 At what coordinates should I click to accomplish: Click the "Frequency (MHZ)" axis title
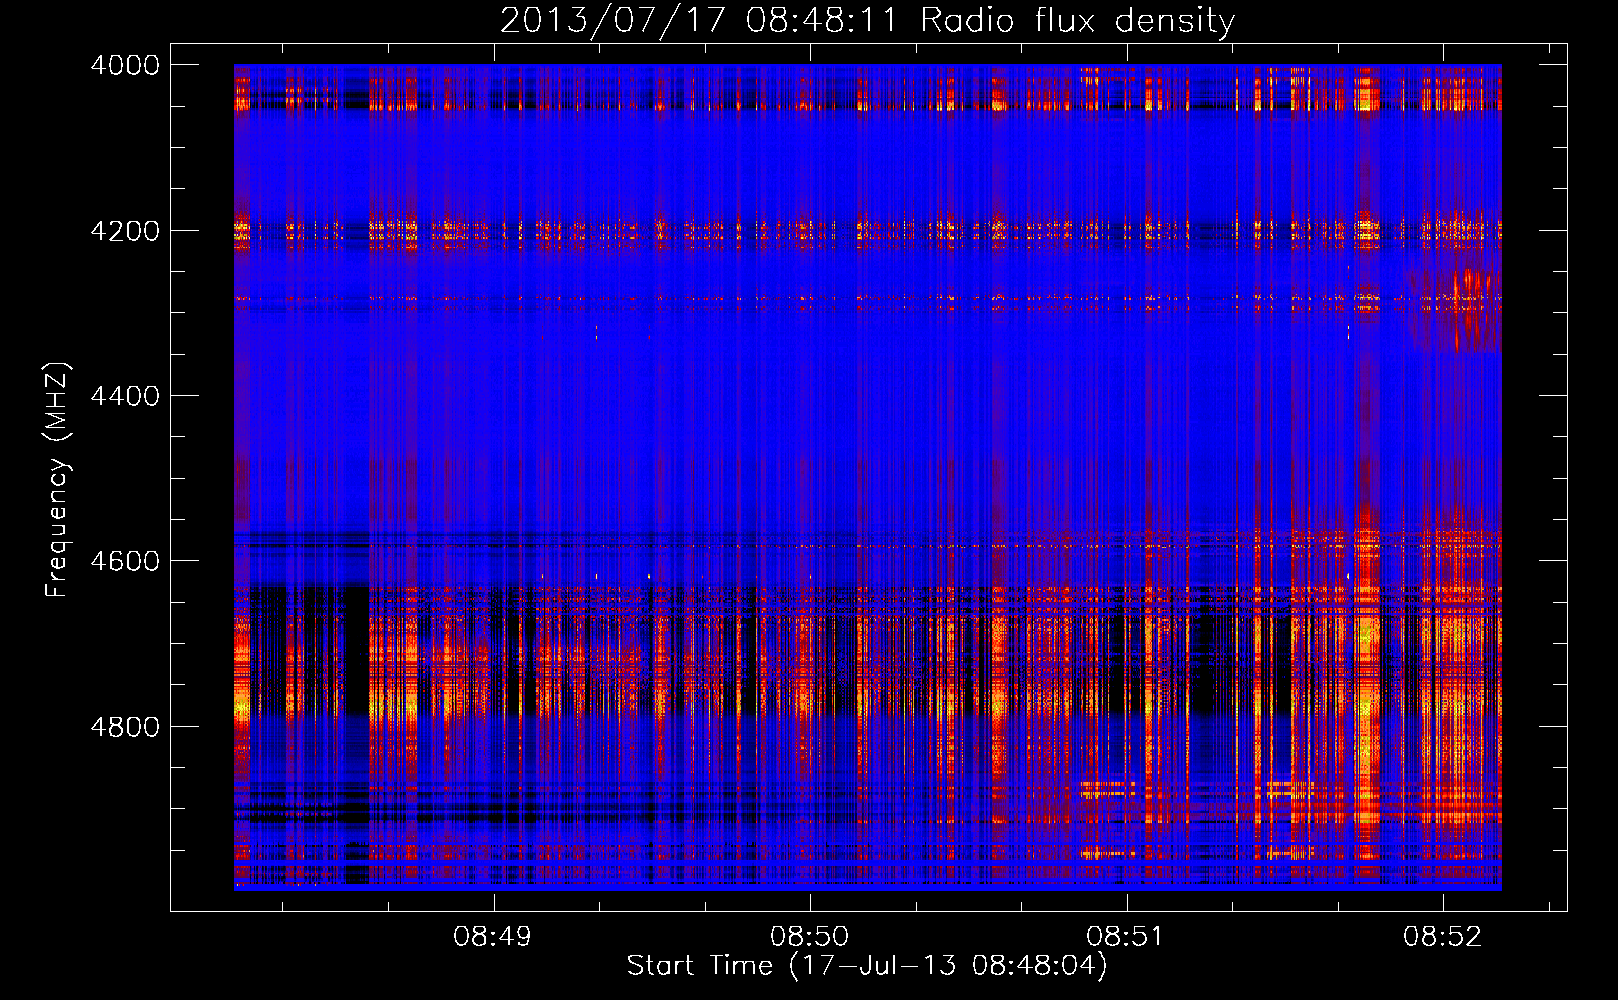57,480
